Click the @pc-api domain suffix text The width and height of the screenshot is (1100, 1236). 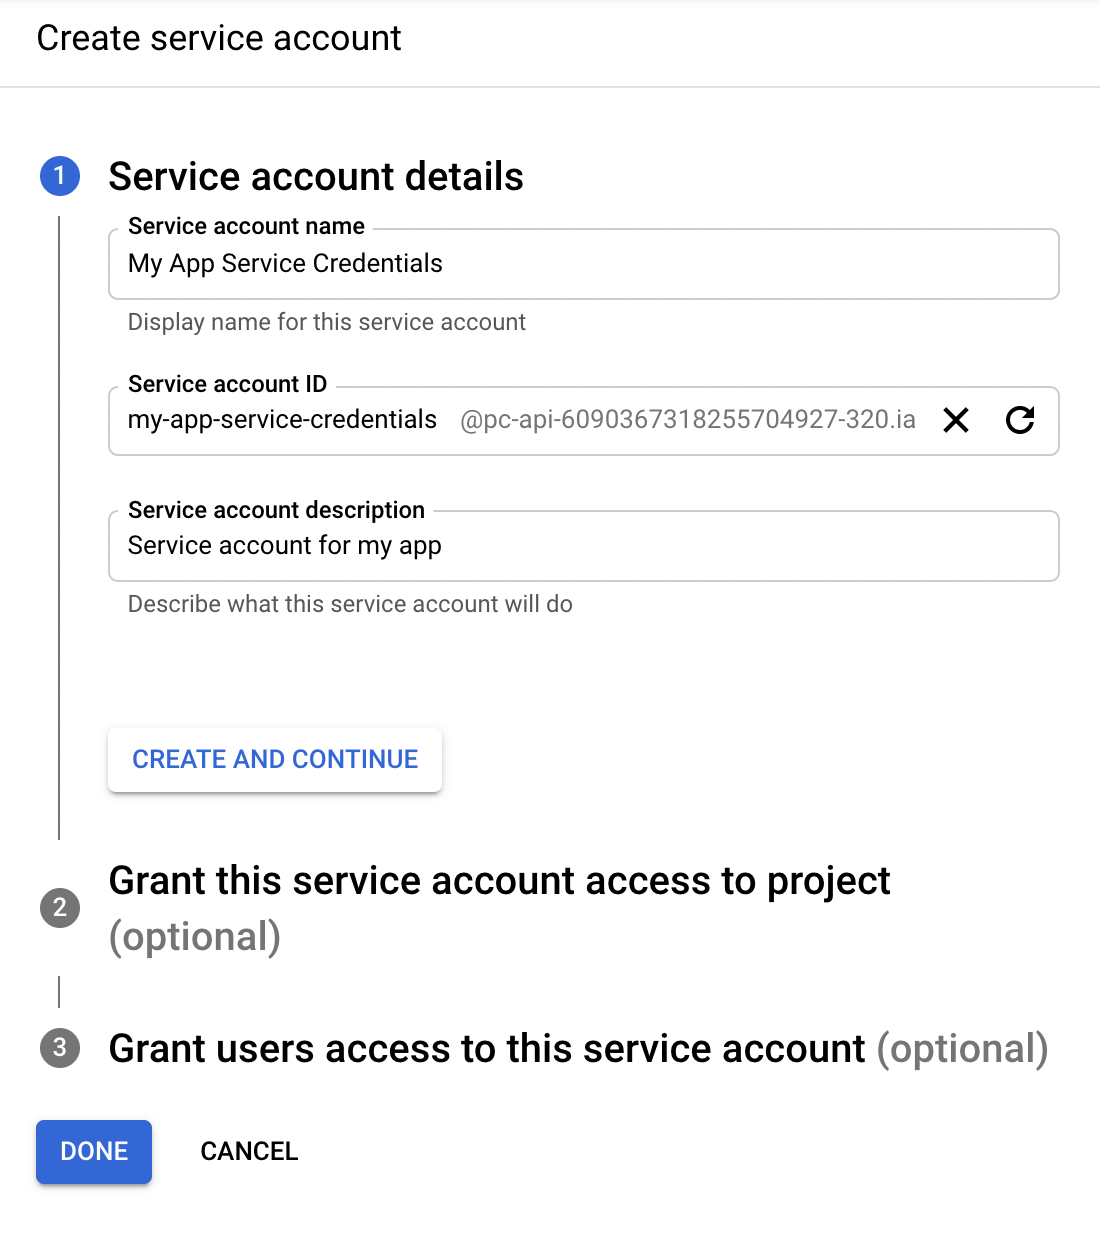coord(687,420)
